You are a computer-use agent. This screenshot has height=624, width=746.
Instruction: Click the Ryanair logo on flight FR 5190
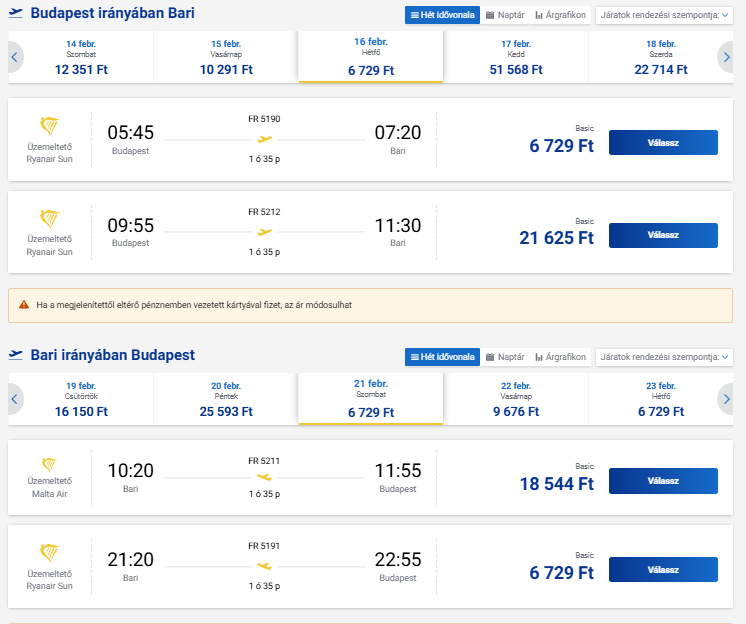[x=49, y=127]
